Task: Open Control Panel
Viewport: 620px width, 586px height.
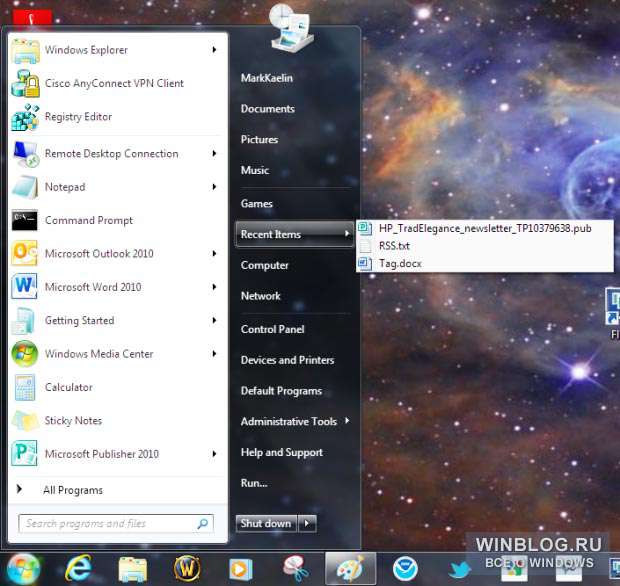Action: tap(272, 329)
